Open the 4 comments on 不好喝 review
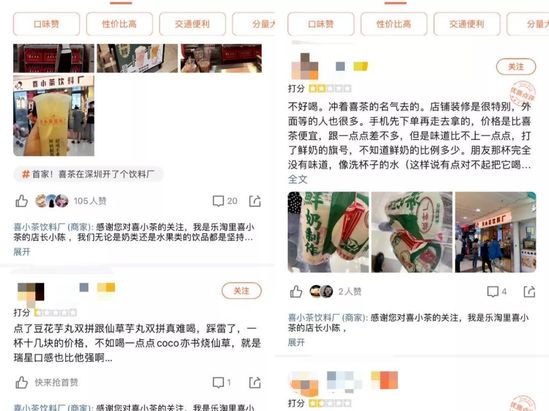 point(496,291)
